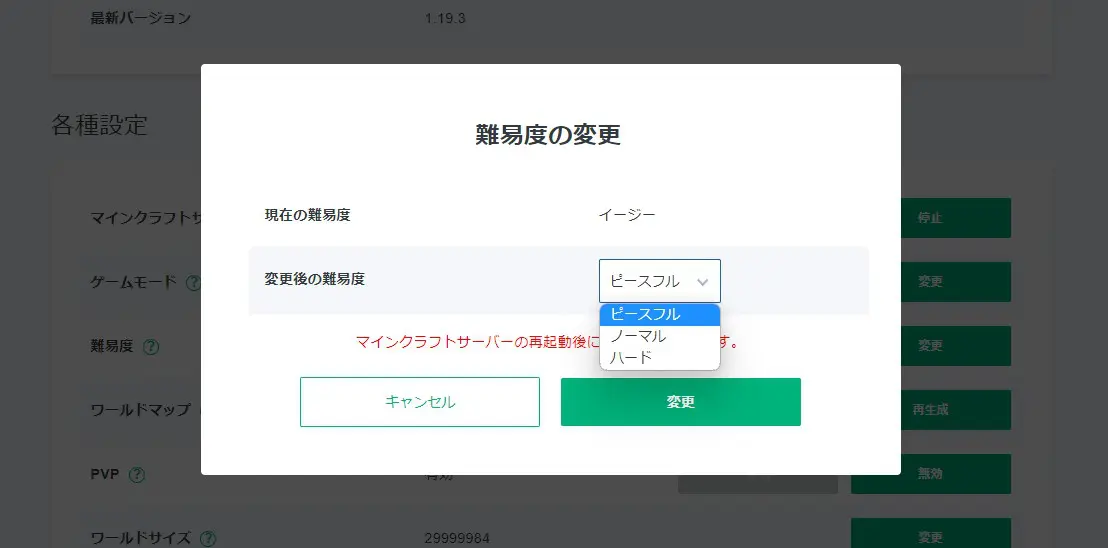Click 変更 in the ゲームモード row

point(930,282)
